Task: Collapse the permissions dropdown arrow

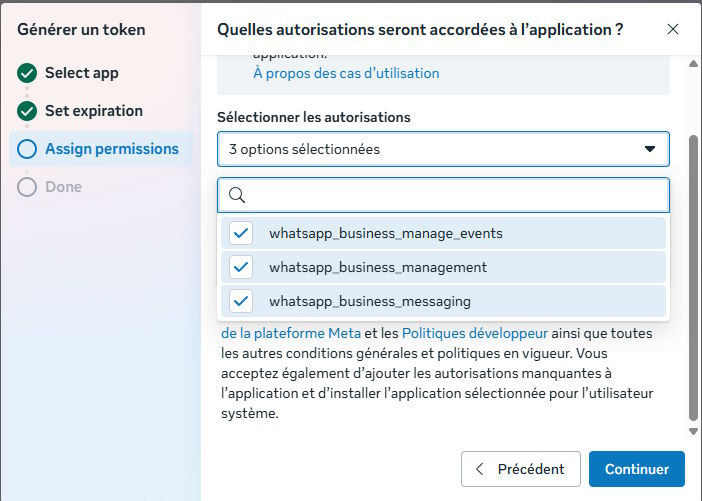Action: click(x=650, y=149)
